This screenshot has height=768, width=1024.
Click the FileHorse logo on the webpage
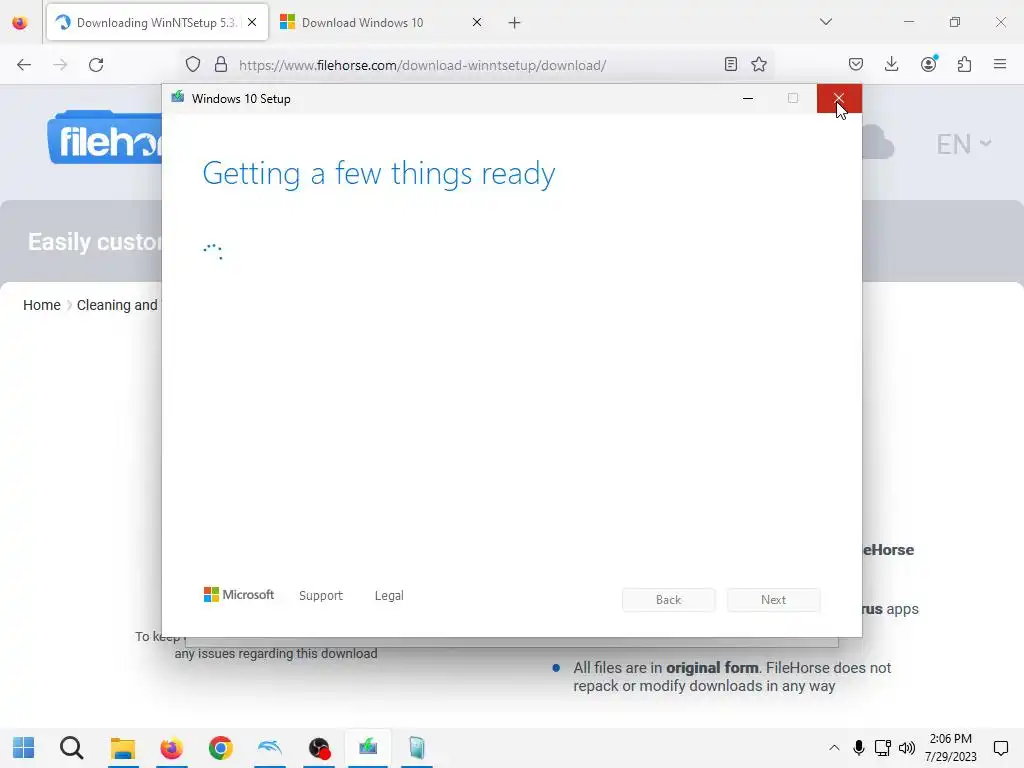(x=104, y=138)
